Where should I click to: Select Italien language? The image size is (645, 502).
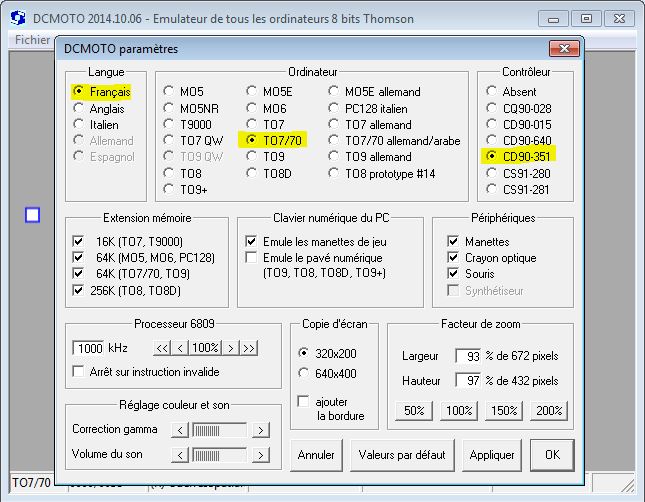click(96, 125)
